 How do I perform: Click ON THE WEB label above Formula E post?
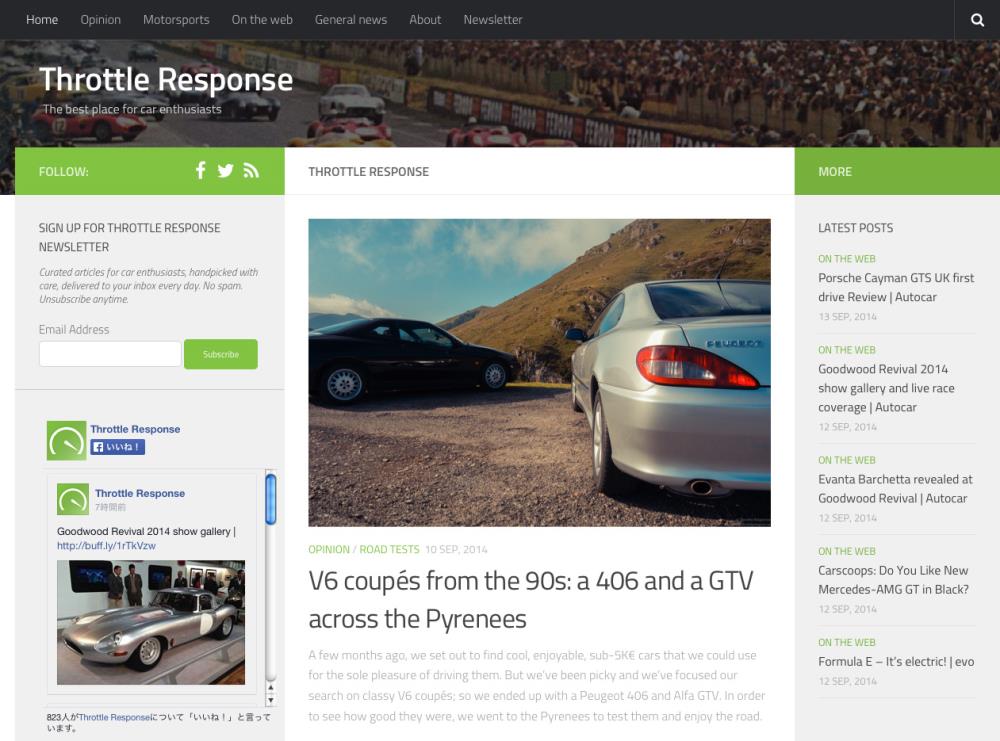click(x=847, y=642)
